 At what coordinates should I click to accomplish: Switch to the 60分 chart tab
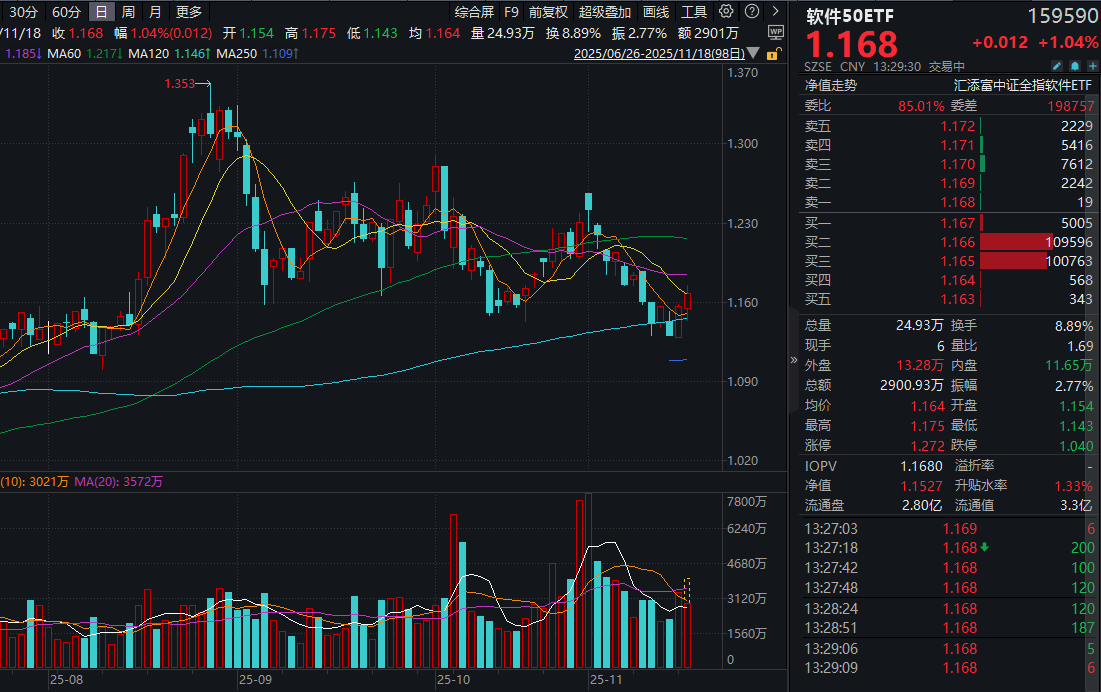click(66, 12)
